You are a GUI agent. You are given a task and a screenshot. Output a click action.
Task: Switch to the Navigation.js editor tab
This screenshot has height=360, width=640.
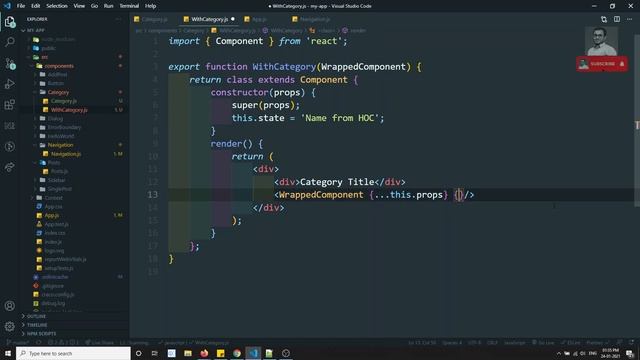315,19
